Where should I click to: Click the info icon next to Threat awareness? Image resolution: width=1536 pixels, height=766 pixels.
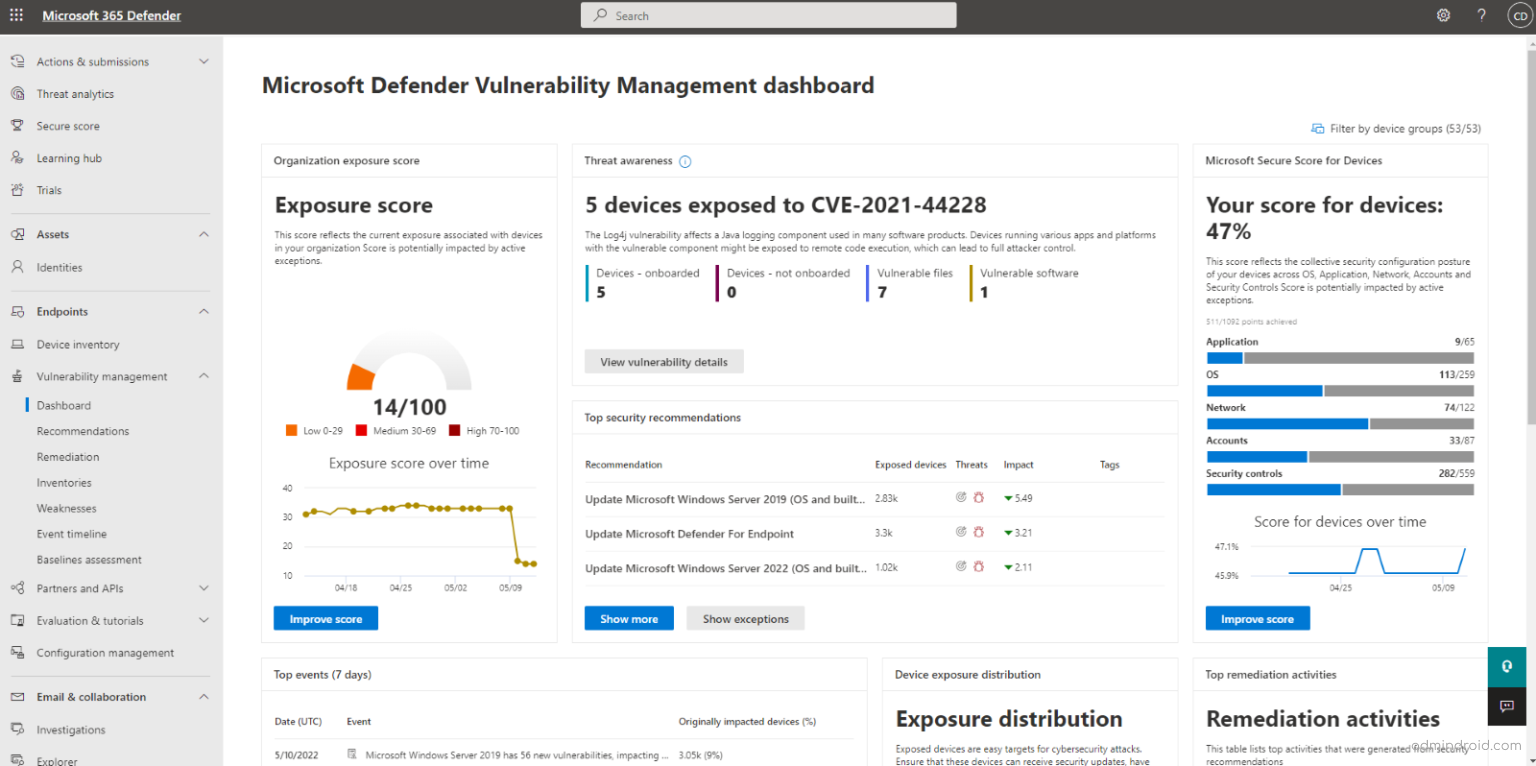[685, 161]
